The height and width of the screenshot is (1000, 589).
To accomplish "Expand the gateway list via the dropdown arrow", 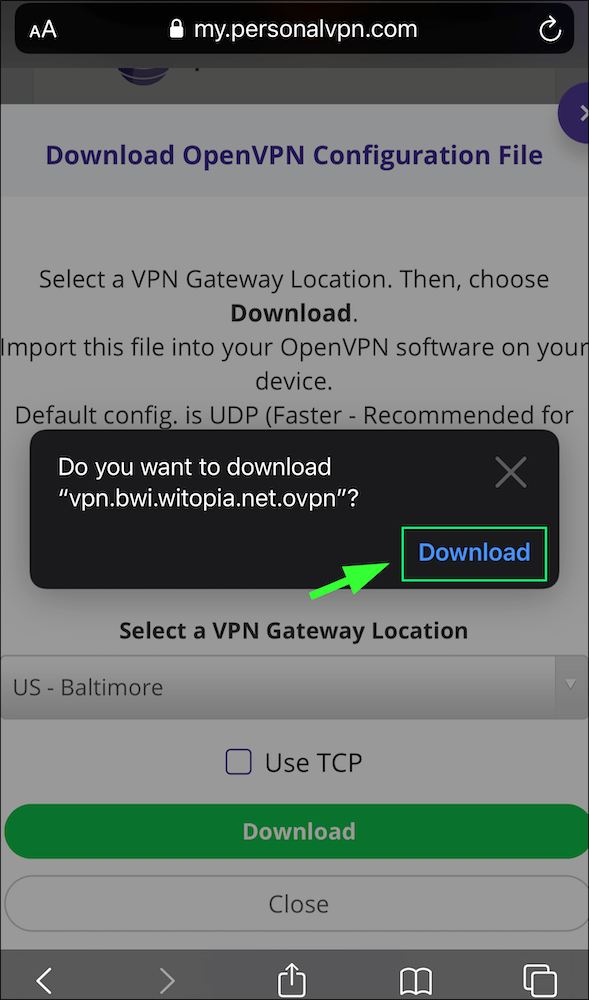I will pyautogui.click(x=571, y=684).
